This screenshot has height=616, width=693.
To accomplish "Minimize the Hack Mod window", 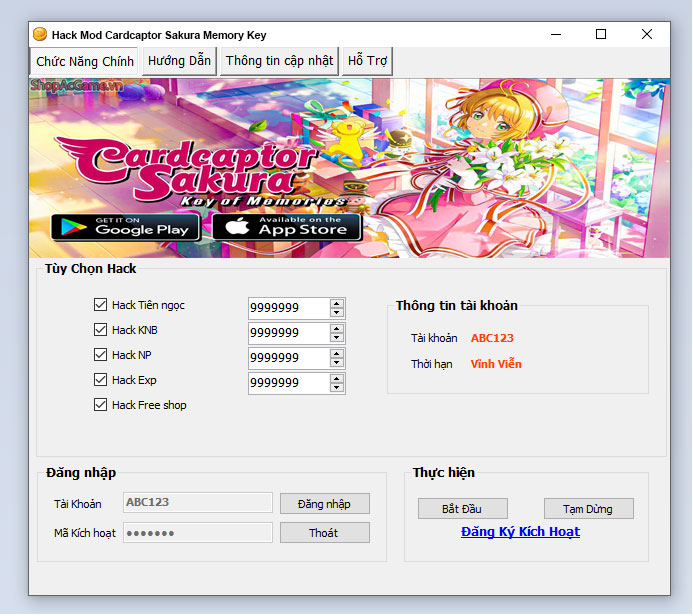I will click(556, 34).
